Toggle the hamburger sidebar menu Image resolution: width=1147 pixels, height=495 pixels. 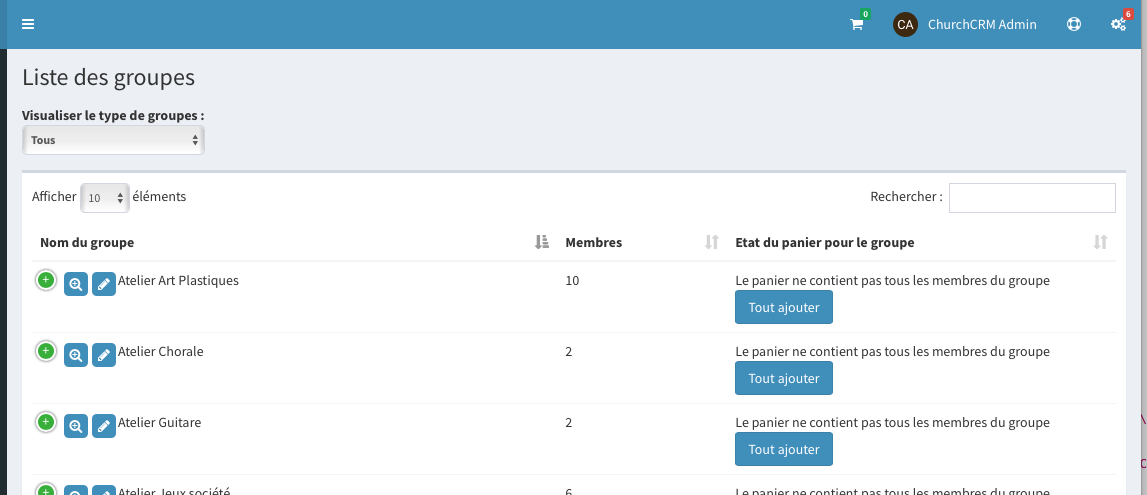[28, 24]
